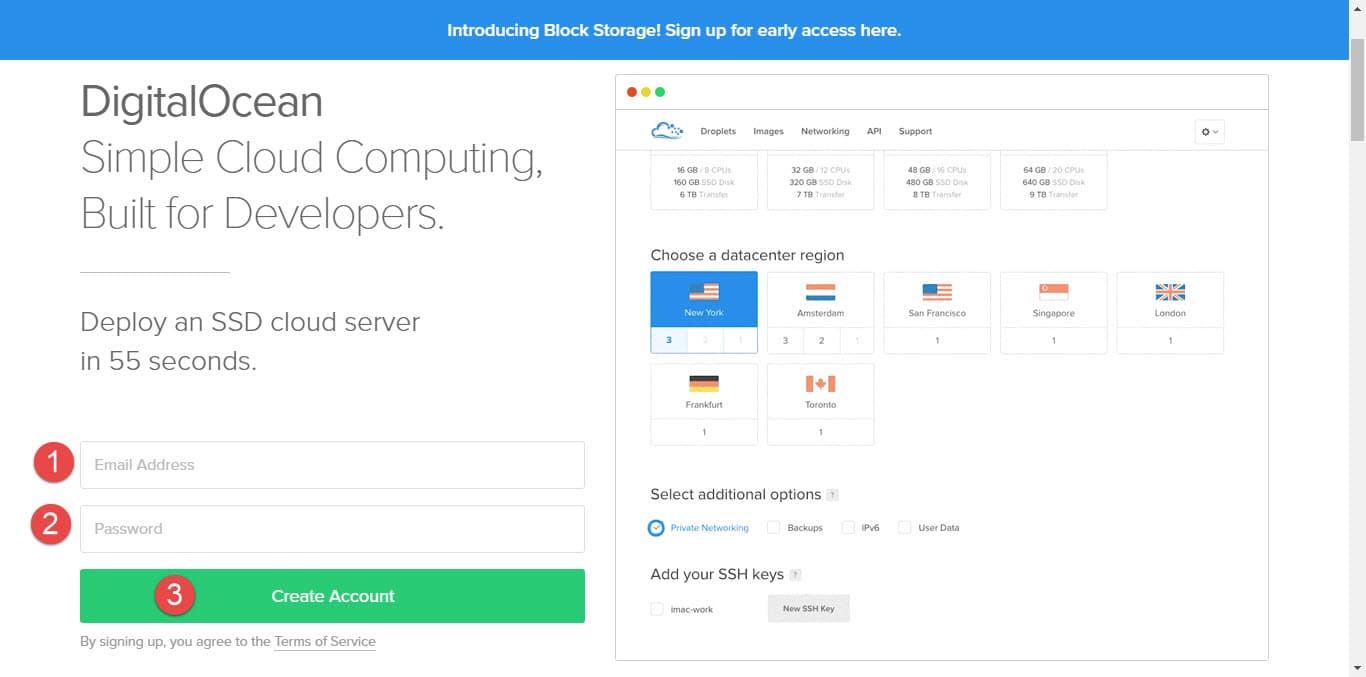
Task: Open the Terms of Service link
Action: 325,642
